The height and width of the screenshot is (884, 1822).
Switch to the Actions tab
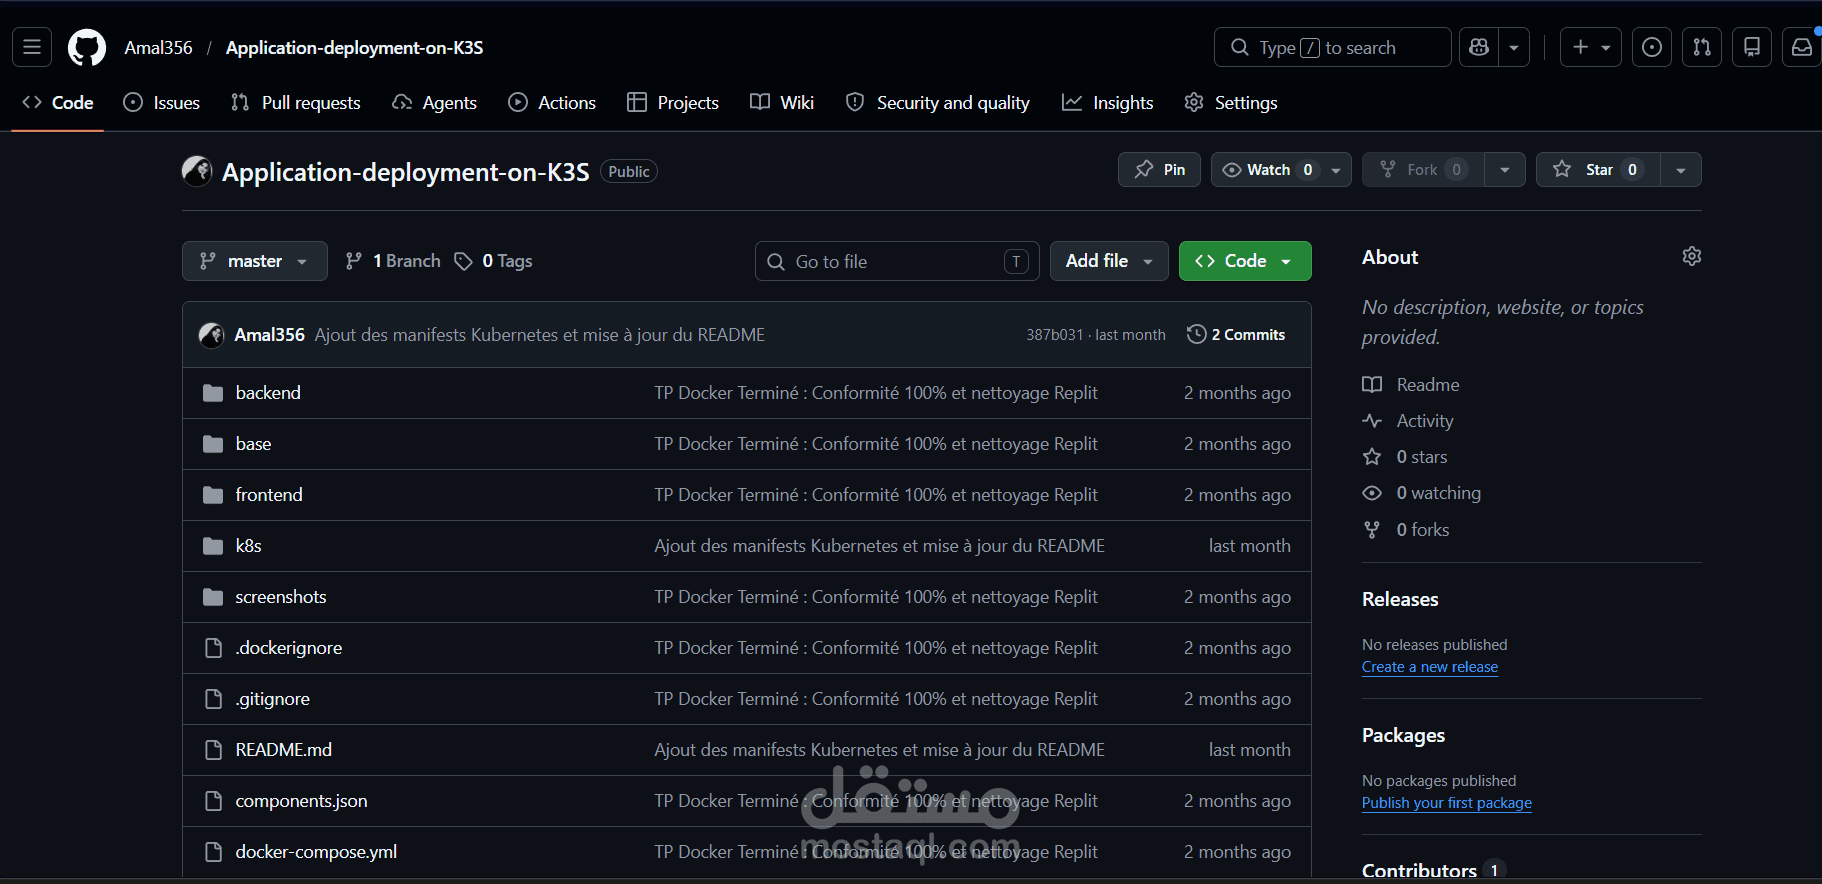tap(552, 103)
